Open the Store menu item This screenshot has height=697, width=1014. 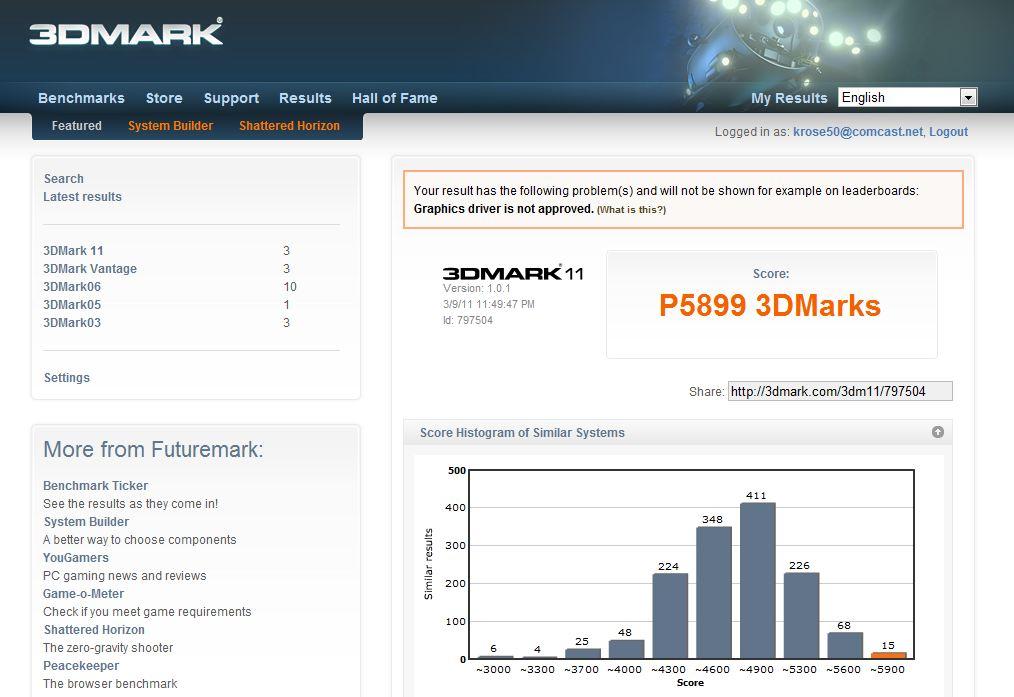164,98
